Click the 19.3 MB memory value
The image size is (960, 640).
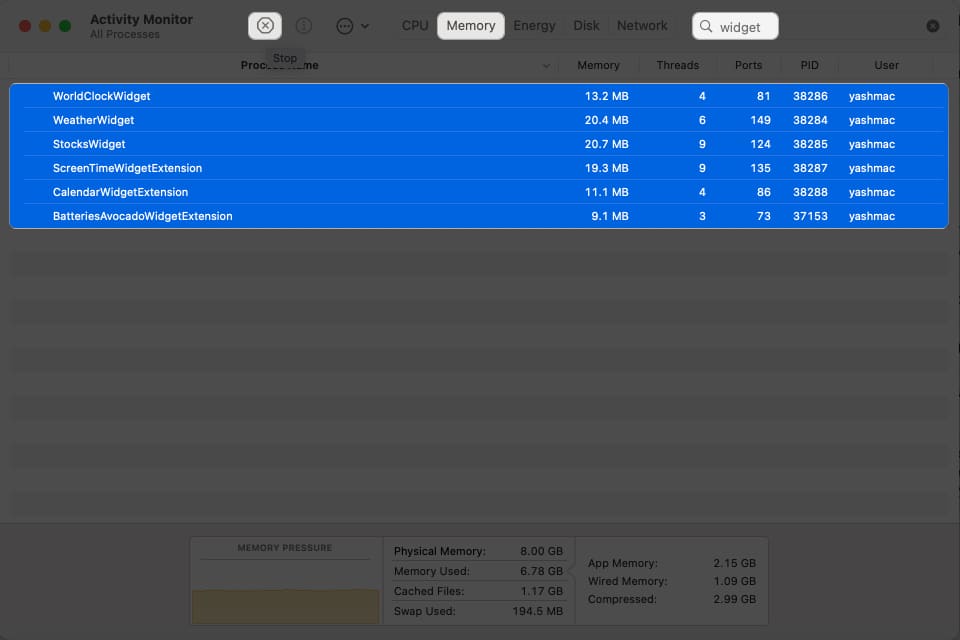coord(606,168)
